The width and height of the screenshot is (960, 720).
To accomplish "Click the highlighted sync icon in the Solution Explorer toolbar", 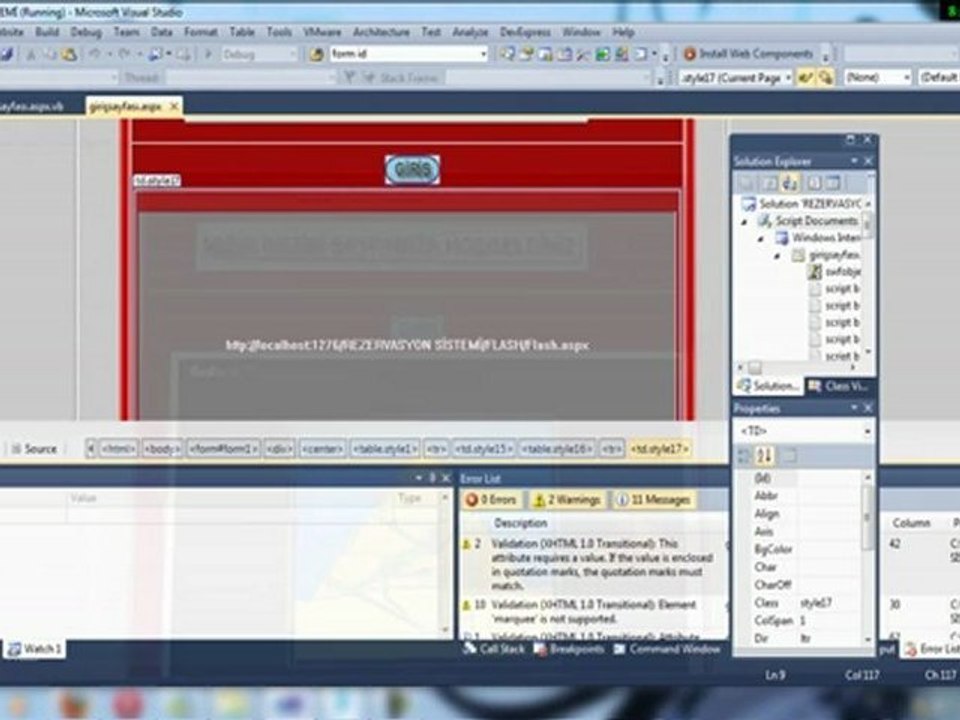I will [x=790, y=182].
